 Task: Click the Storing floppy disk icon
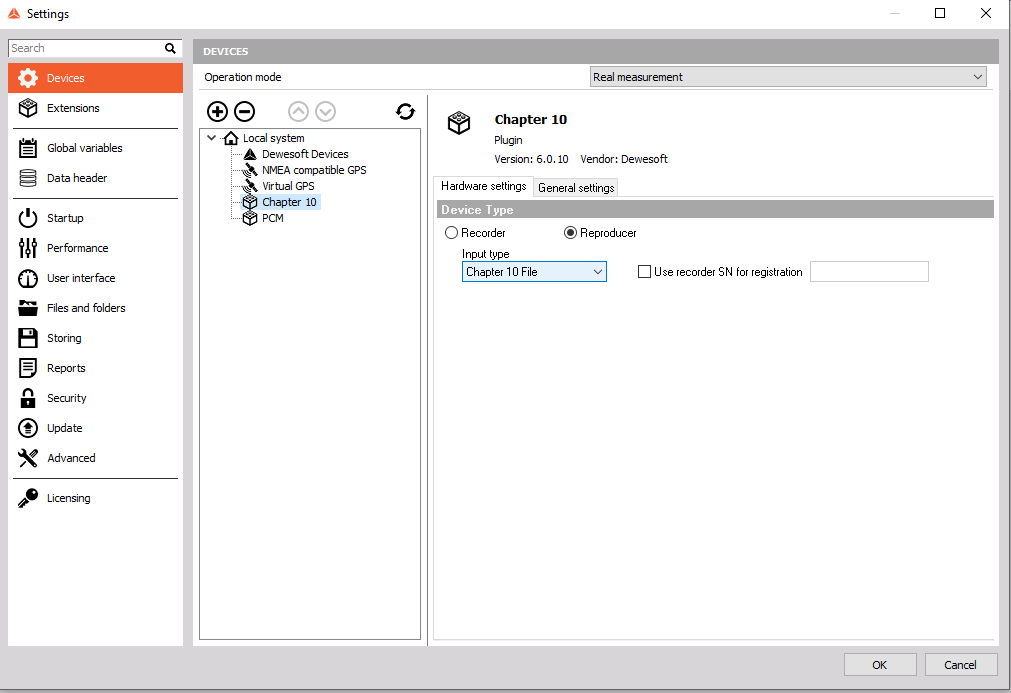(x=28, y=338)
